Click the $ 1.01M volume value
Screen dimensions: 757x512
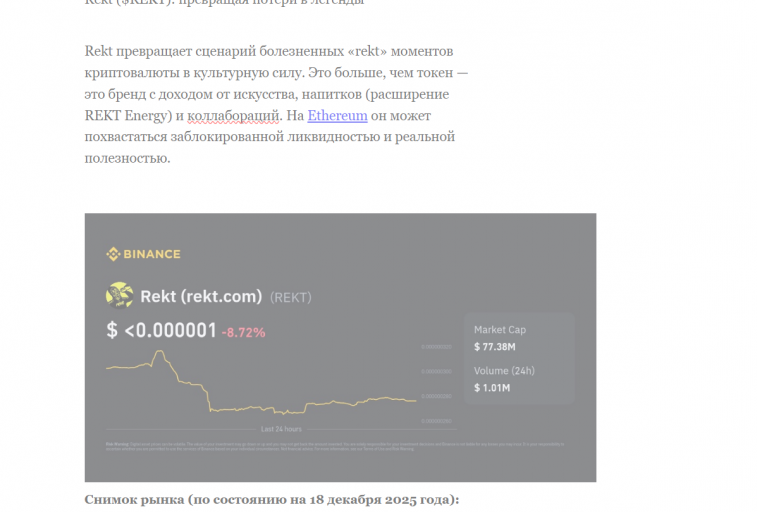point(492,388)
